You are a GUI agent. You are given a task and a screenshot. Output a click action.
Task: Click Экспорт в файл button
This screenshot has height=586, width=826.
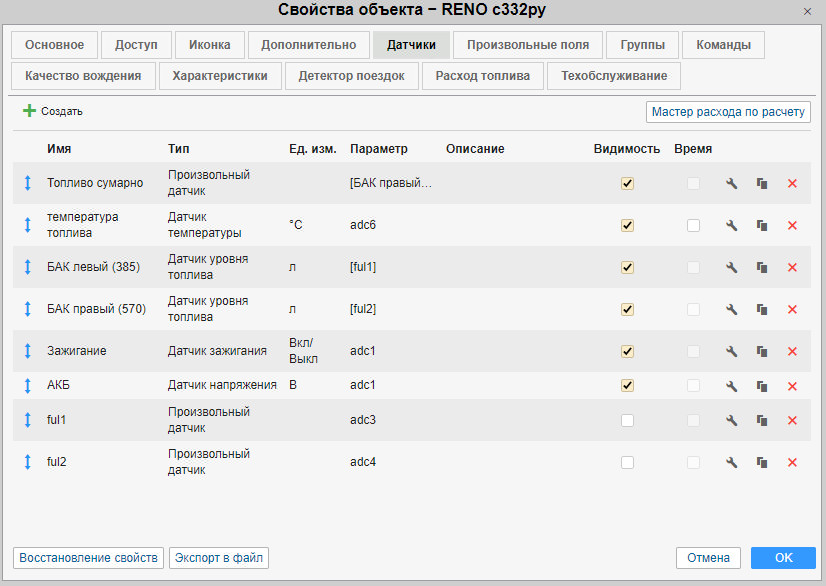219,558
